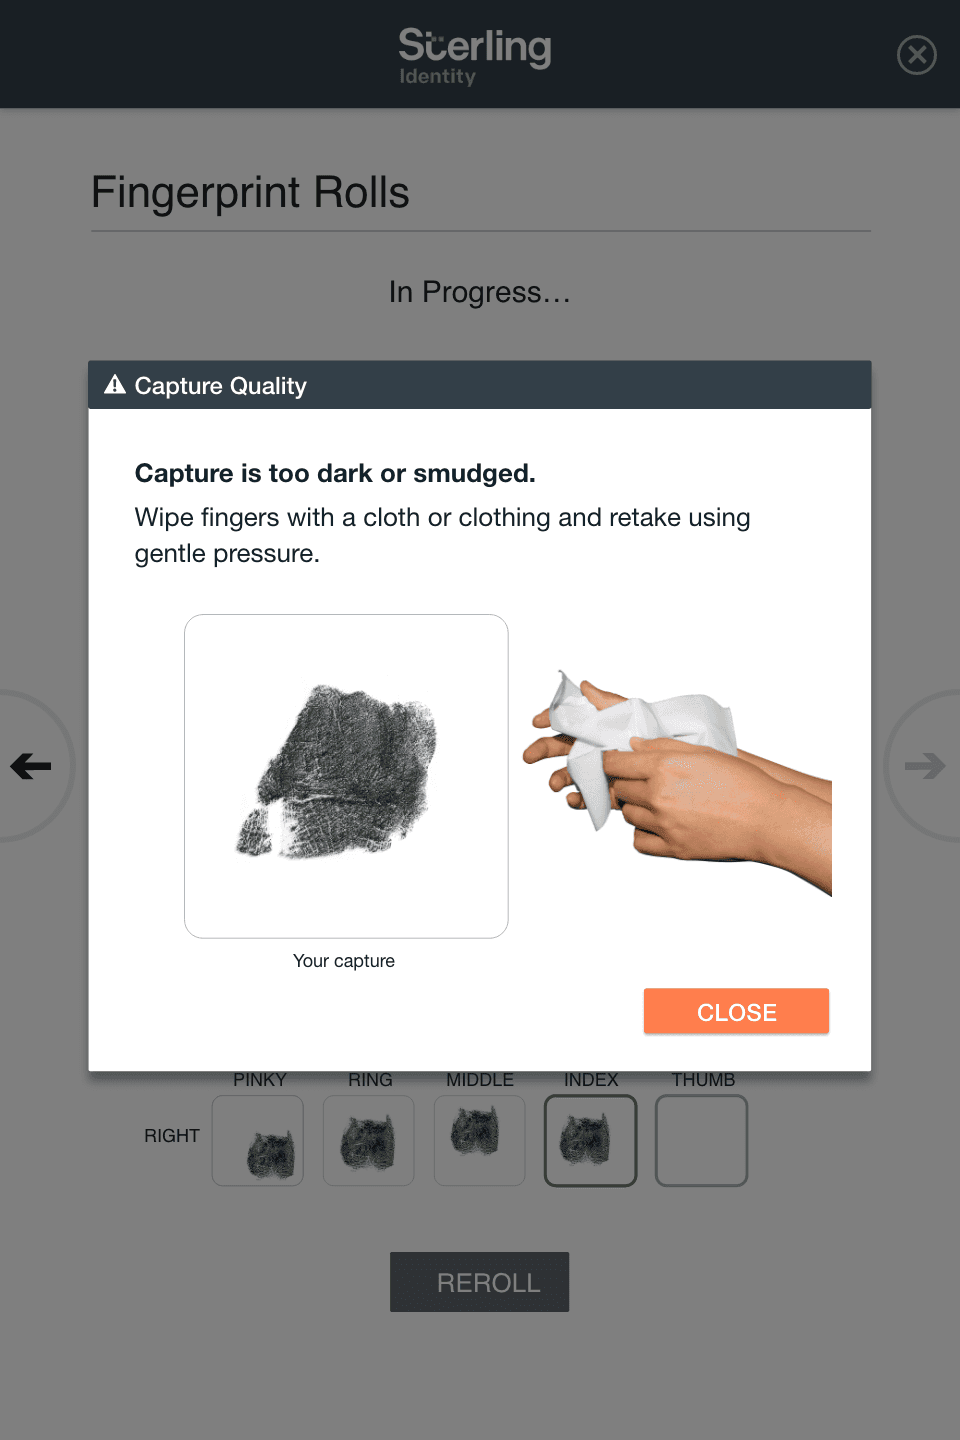Click the 'Capture is too dark or smudged' message
Viewport: 960px width, 1440px height.
(335, 473)
